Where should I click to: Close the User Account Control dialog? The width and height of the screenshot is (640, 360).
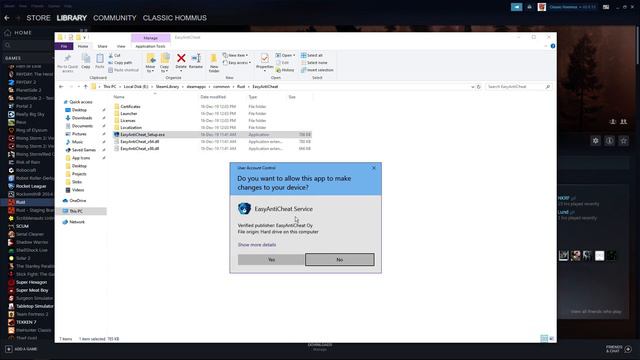coord(374,168)
